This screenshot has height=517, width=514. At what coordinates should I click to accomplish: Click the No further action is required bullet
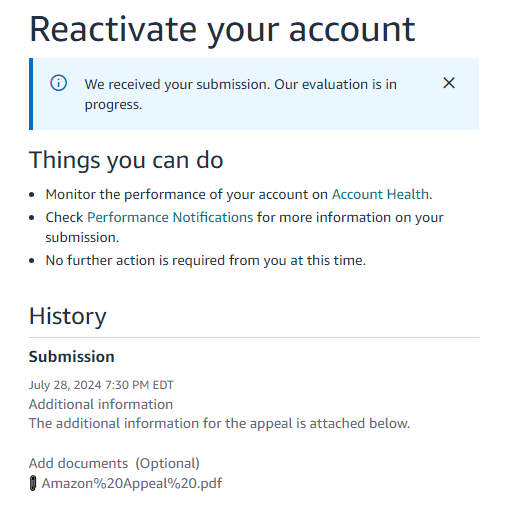click(206, 260)
